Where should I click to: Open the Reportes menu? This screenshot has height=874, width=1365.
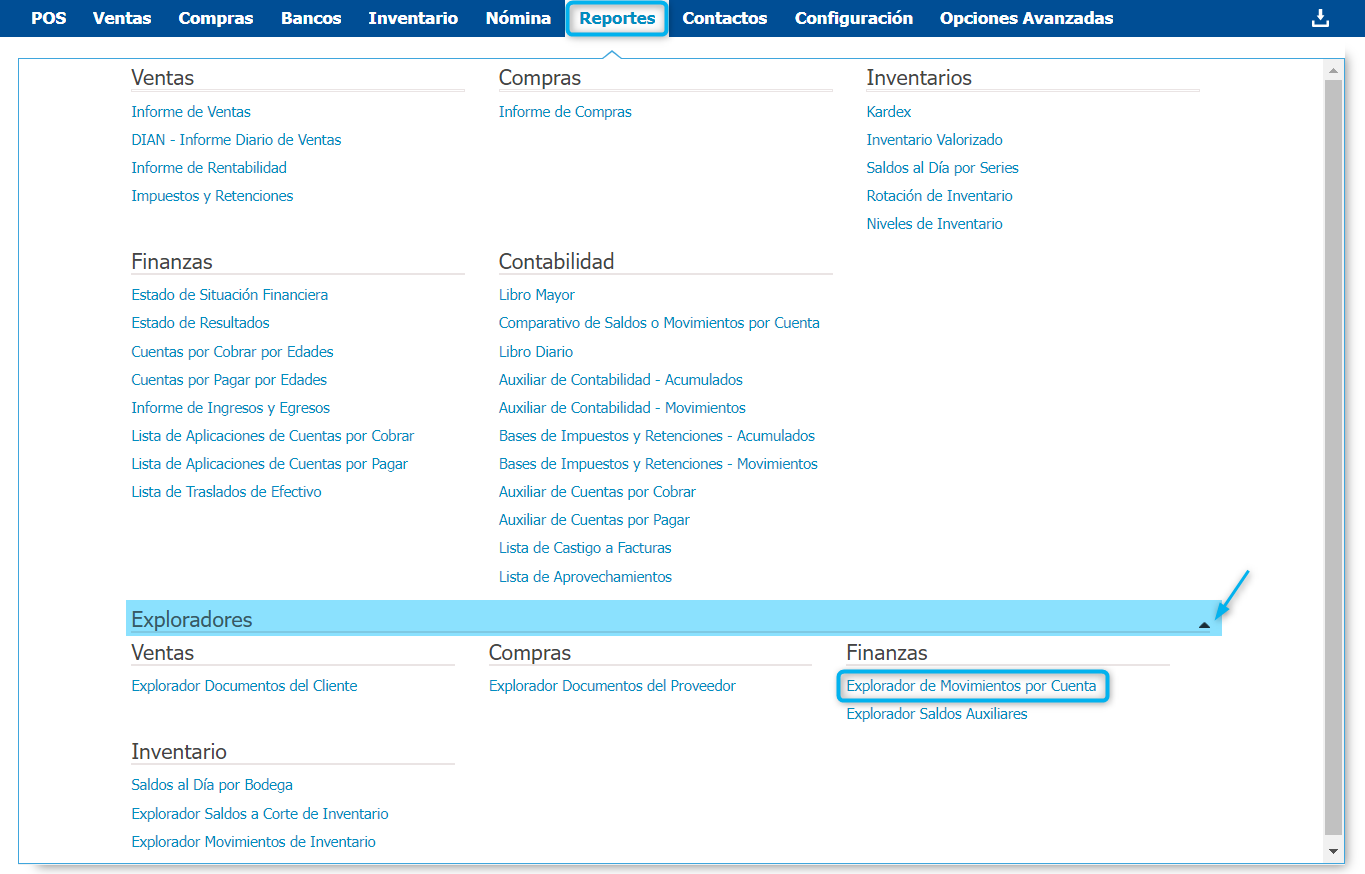(617, 18)
